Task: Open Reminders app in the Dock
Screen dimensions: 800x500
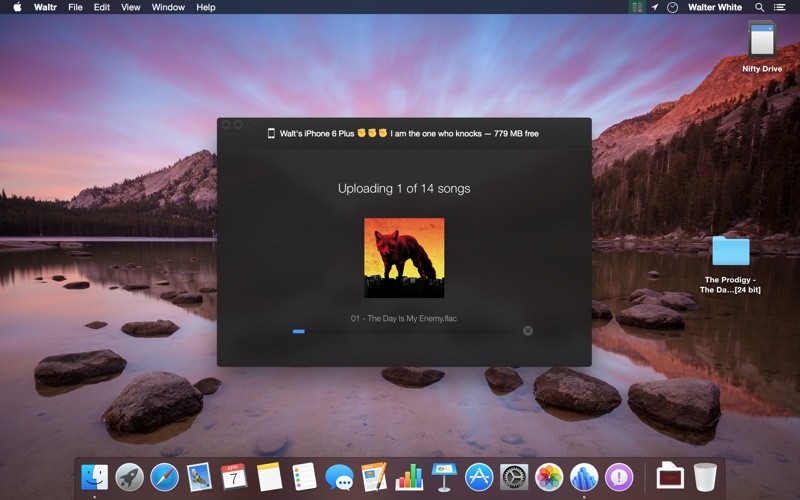Action: [x=304, y=478]
